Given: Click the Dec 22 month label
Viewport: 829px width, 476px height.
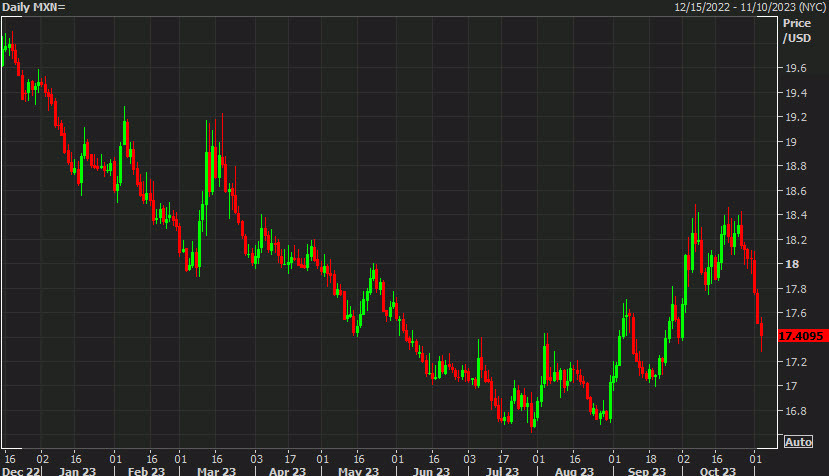Looking at the screenshot, I should click(x=21, y=471).
